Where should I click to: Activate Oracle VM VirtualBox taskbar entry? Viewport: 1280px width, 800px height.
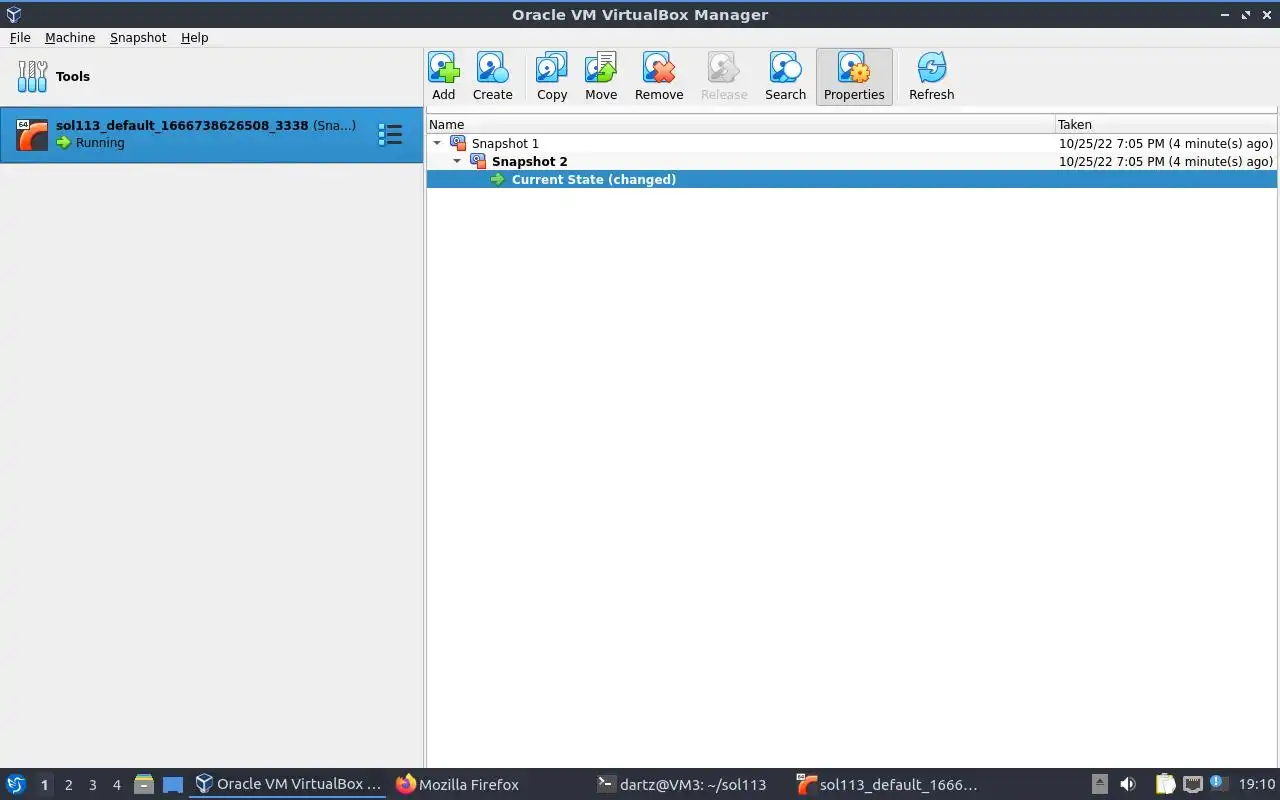pyautogui.click(x=288, y=784)
